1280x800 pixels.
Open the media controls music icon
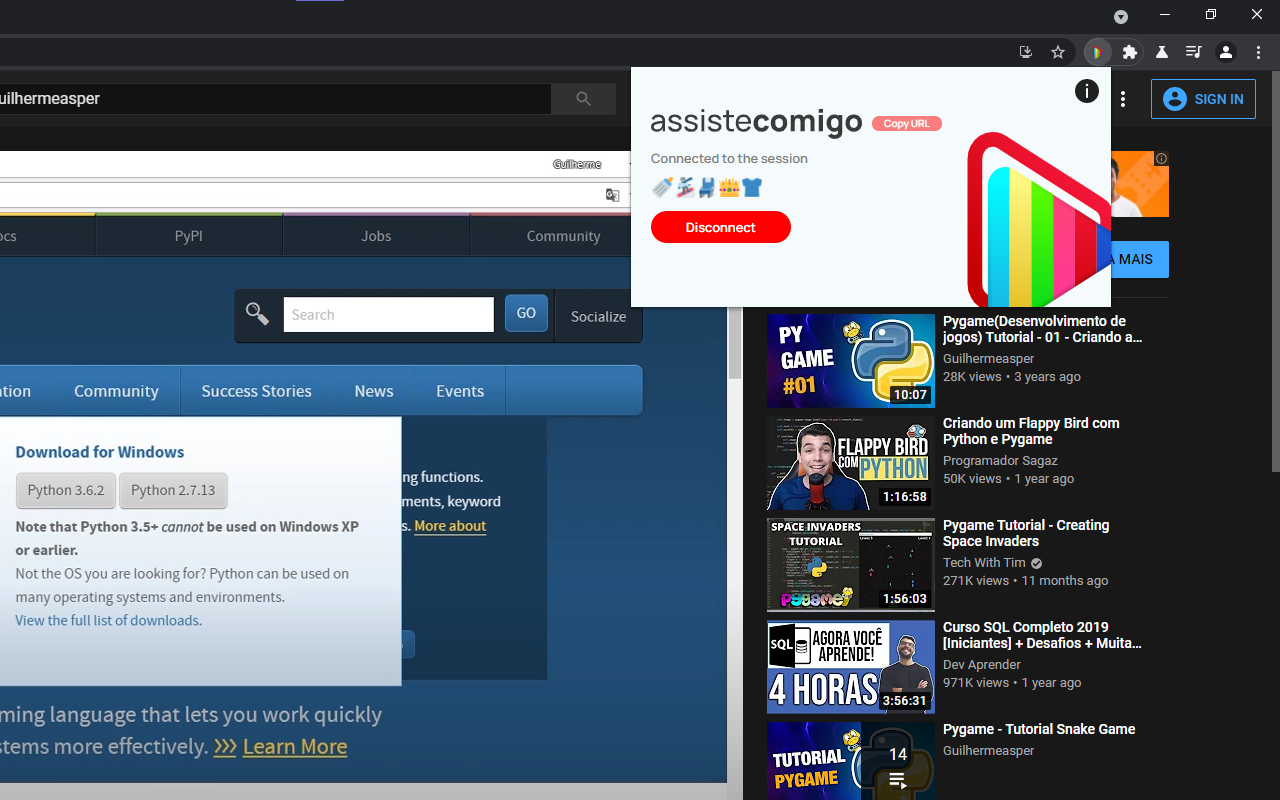click(x=1194, y=52)
